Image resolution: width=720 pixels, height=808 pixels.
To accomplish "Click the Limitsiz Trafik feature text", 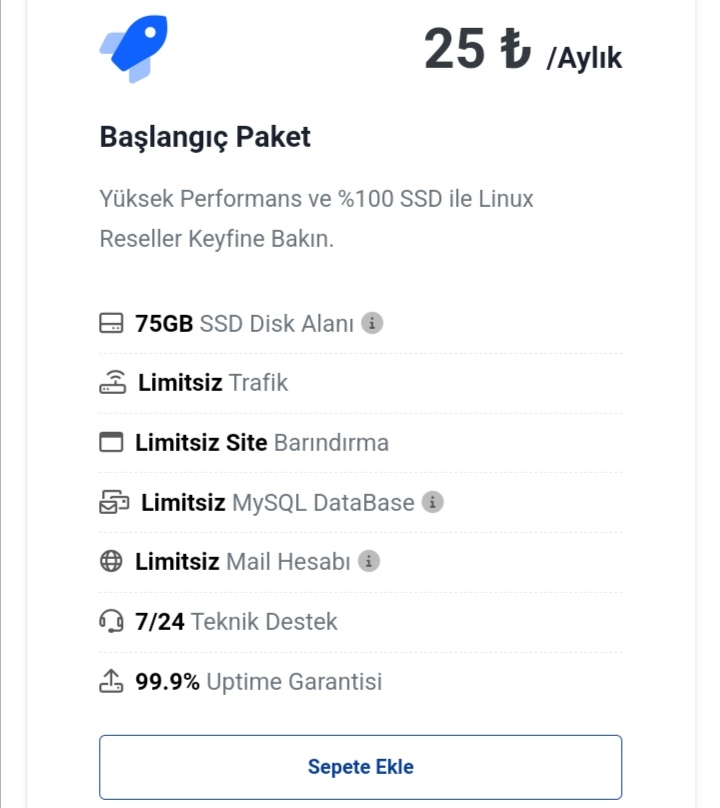I will click(x=213, y=383).
